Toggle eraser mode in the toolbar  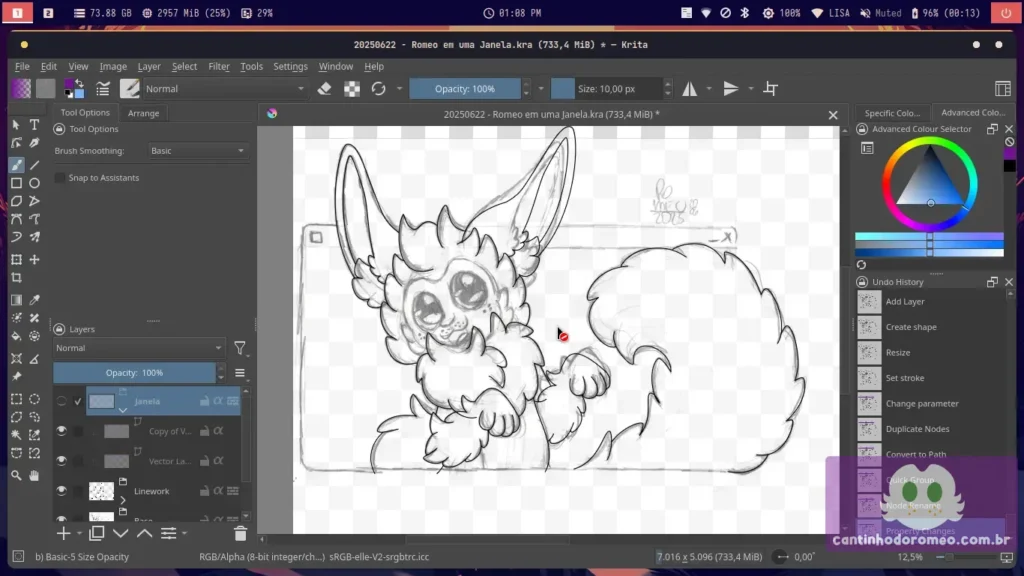click(325, 89)
